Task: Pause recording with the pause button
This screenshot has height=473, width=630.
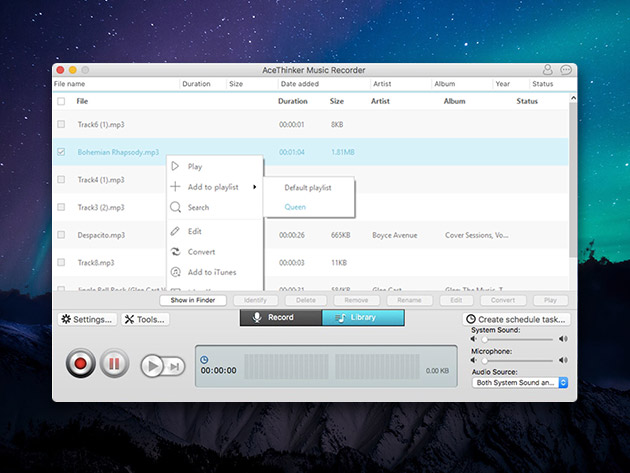Action: click(115, 363)
